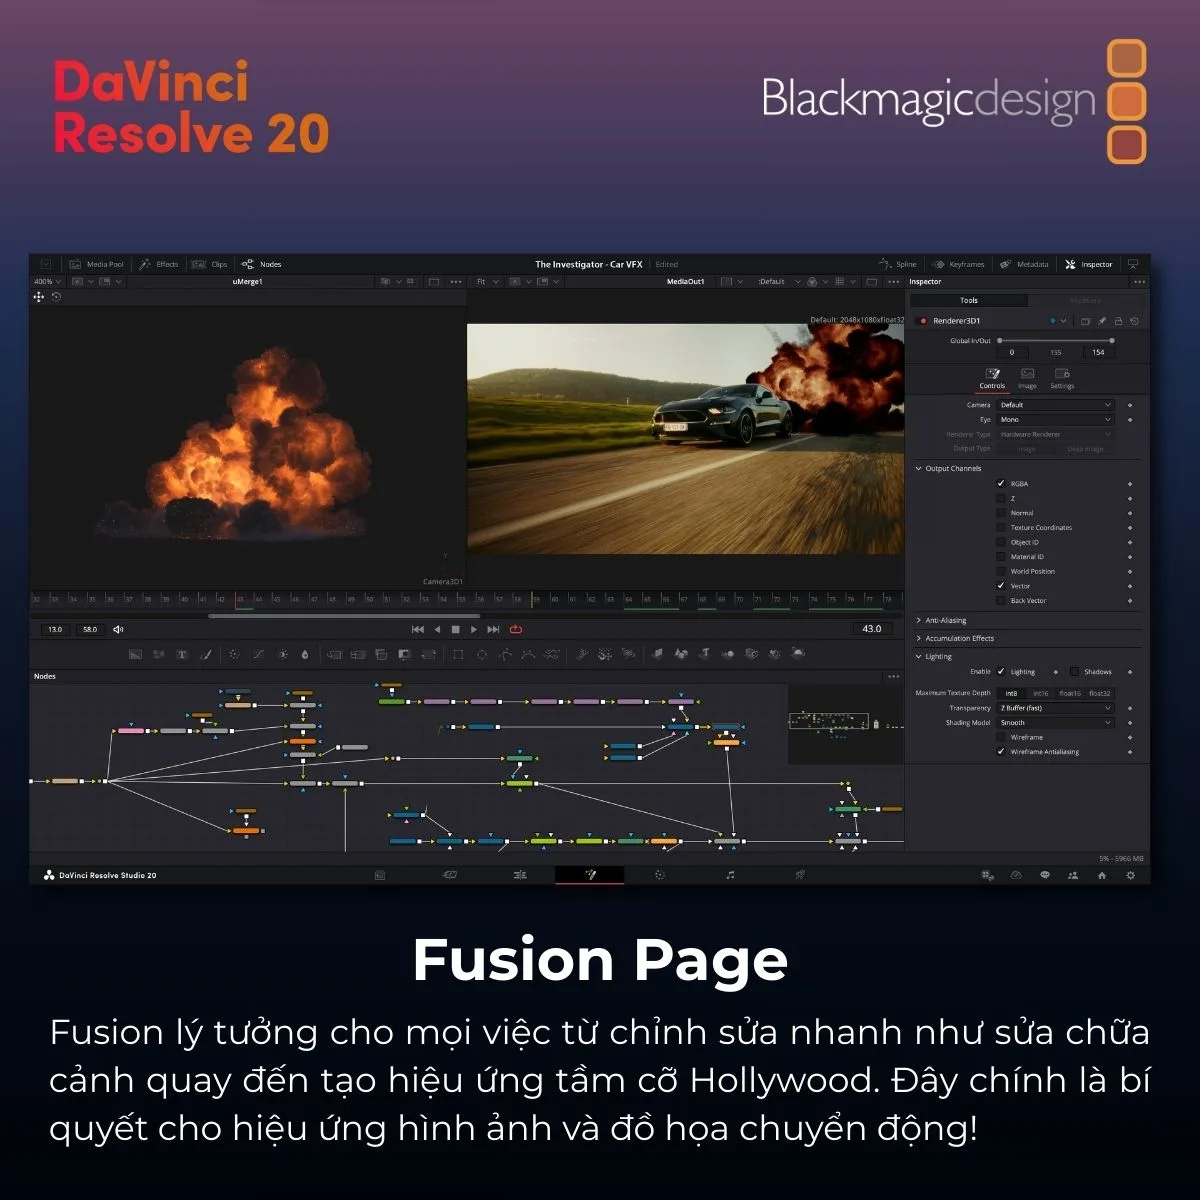Reset Renderer3D1 settings icon
Viewport: 1200px width, 1200px height.
1134,321
